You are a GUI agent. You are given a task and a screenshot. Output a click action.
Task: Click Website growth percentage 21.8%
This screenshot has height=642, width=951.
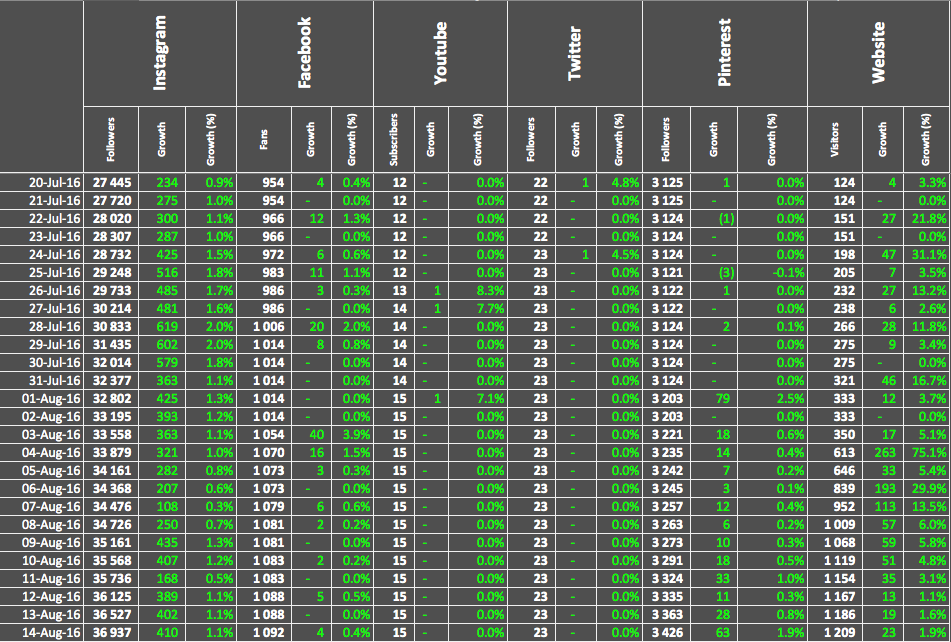point(927,218)
